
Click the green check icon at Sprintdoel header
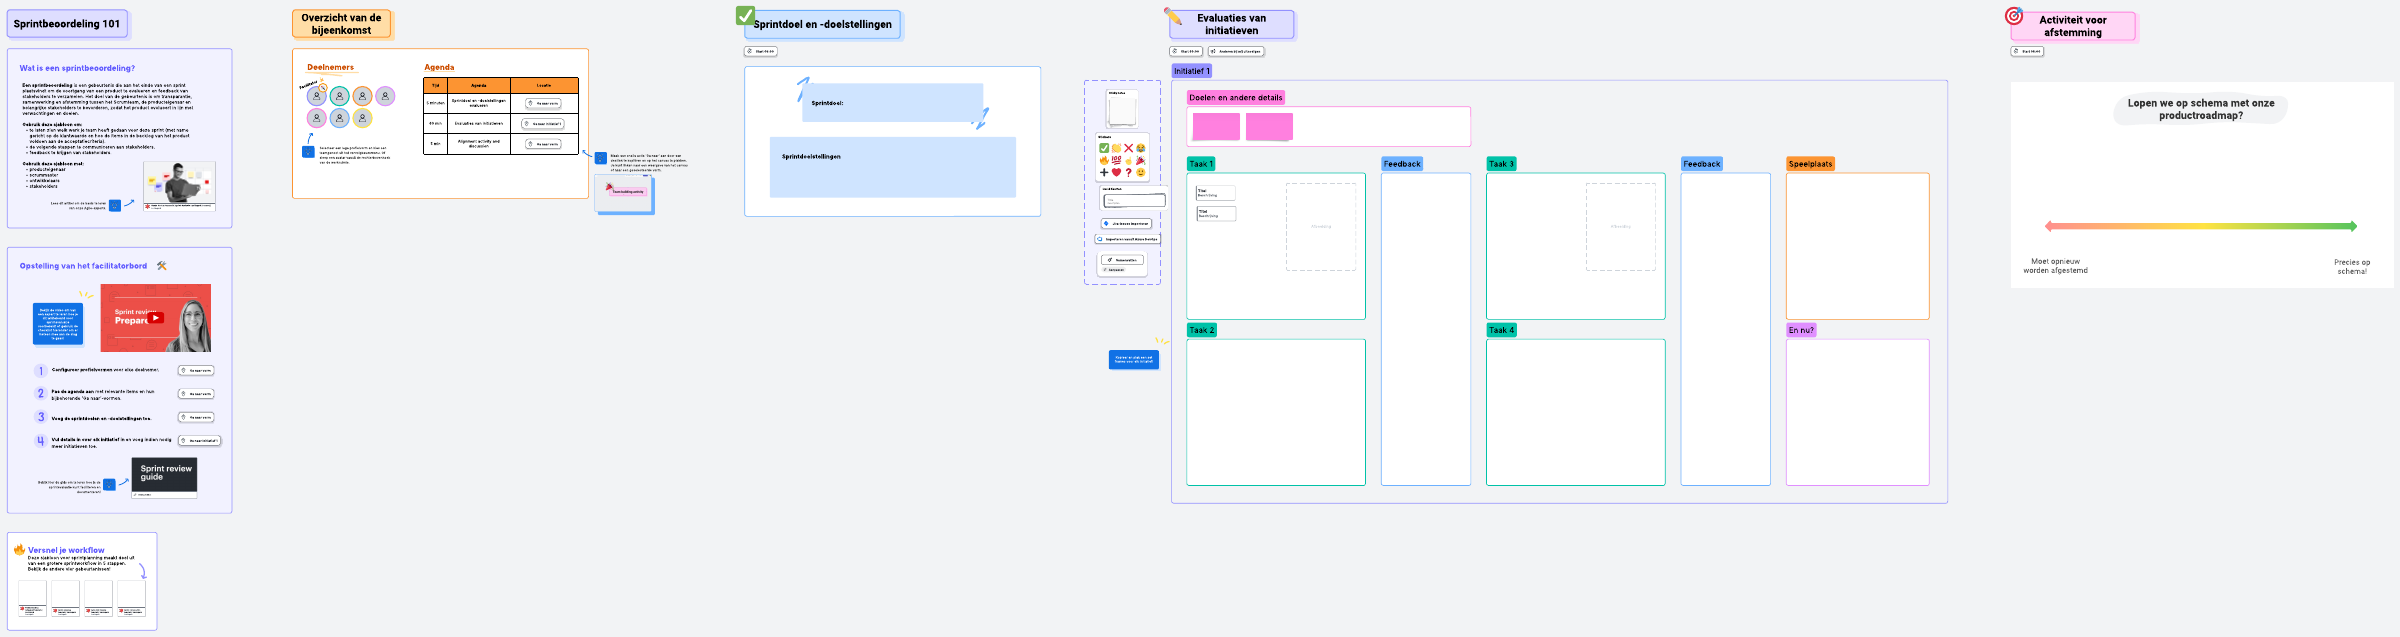click(x=745, y=15)
